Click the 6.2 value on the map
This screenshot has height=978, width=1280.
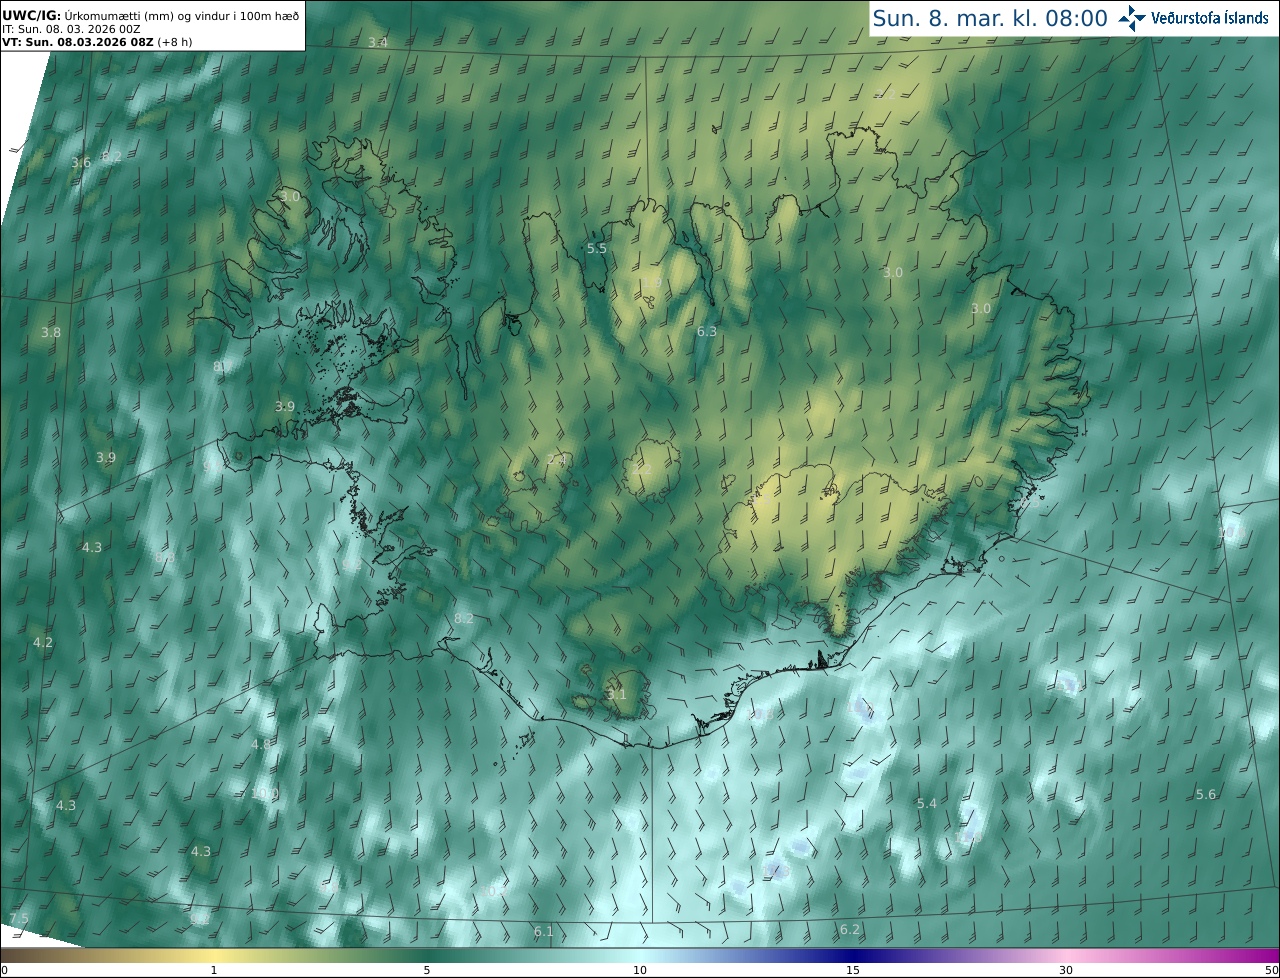tap(850, 929)
